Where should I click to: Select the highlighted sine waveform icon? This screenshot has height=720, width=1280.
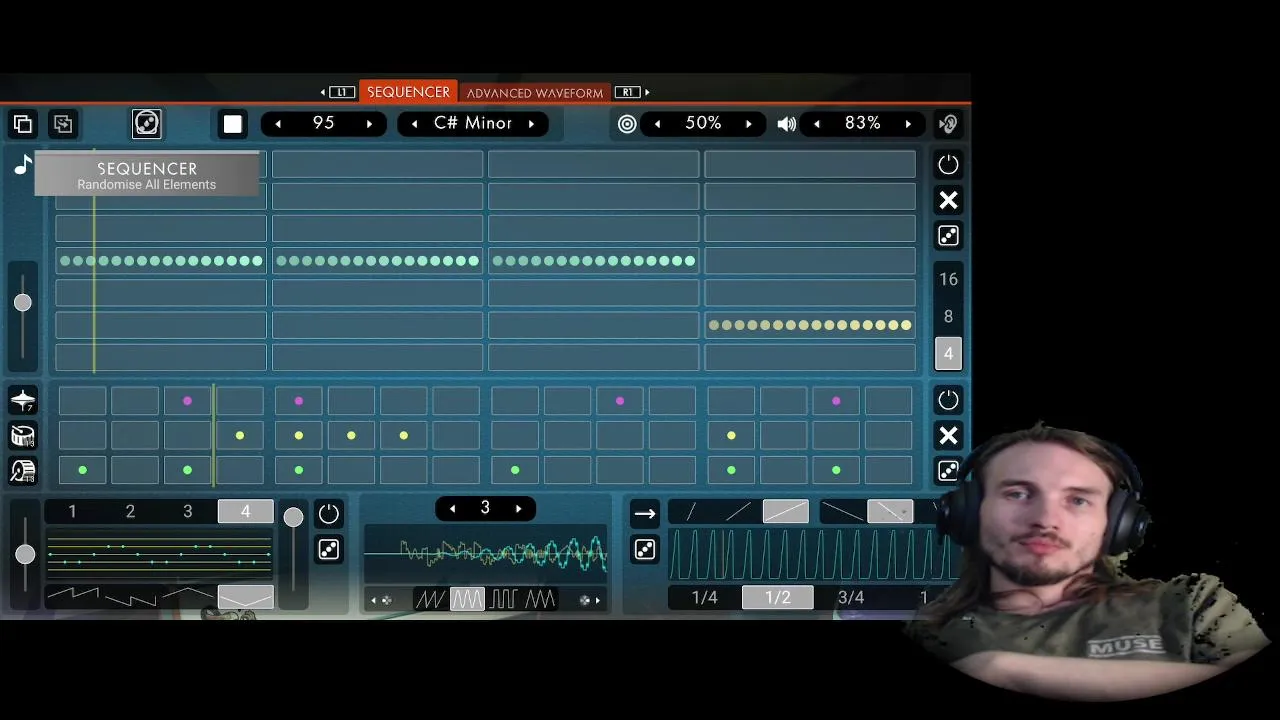(x=467, y=599)
